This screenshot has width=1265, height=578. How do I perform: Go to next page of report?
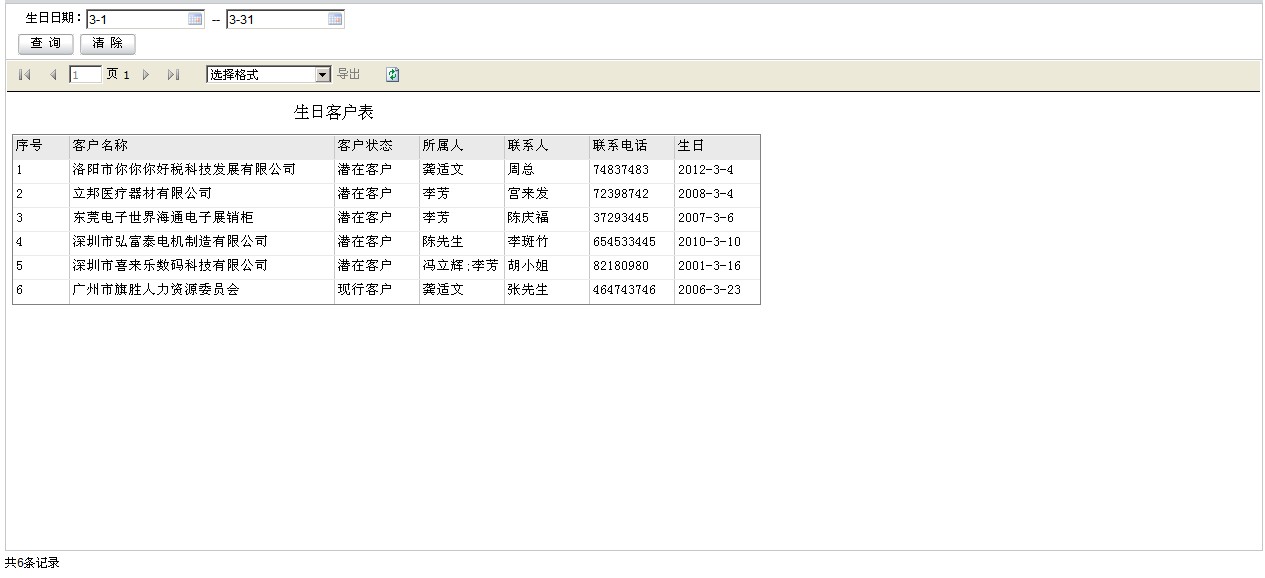(x=146, y=75)
